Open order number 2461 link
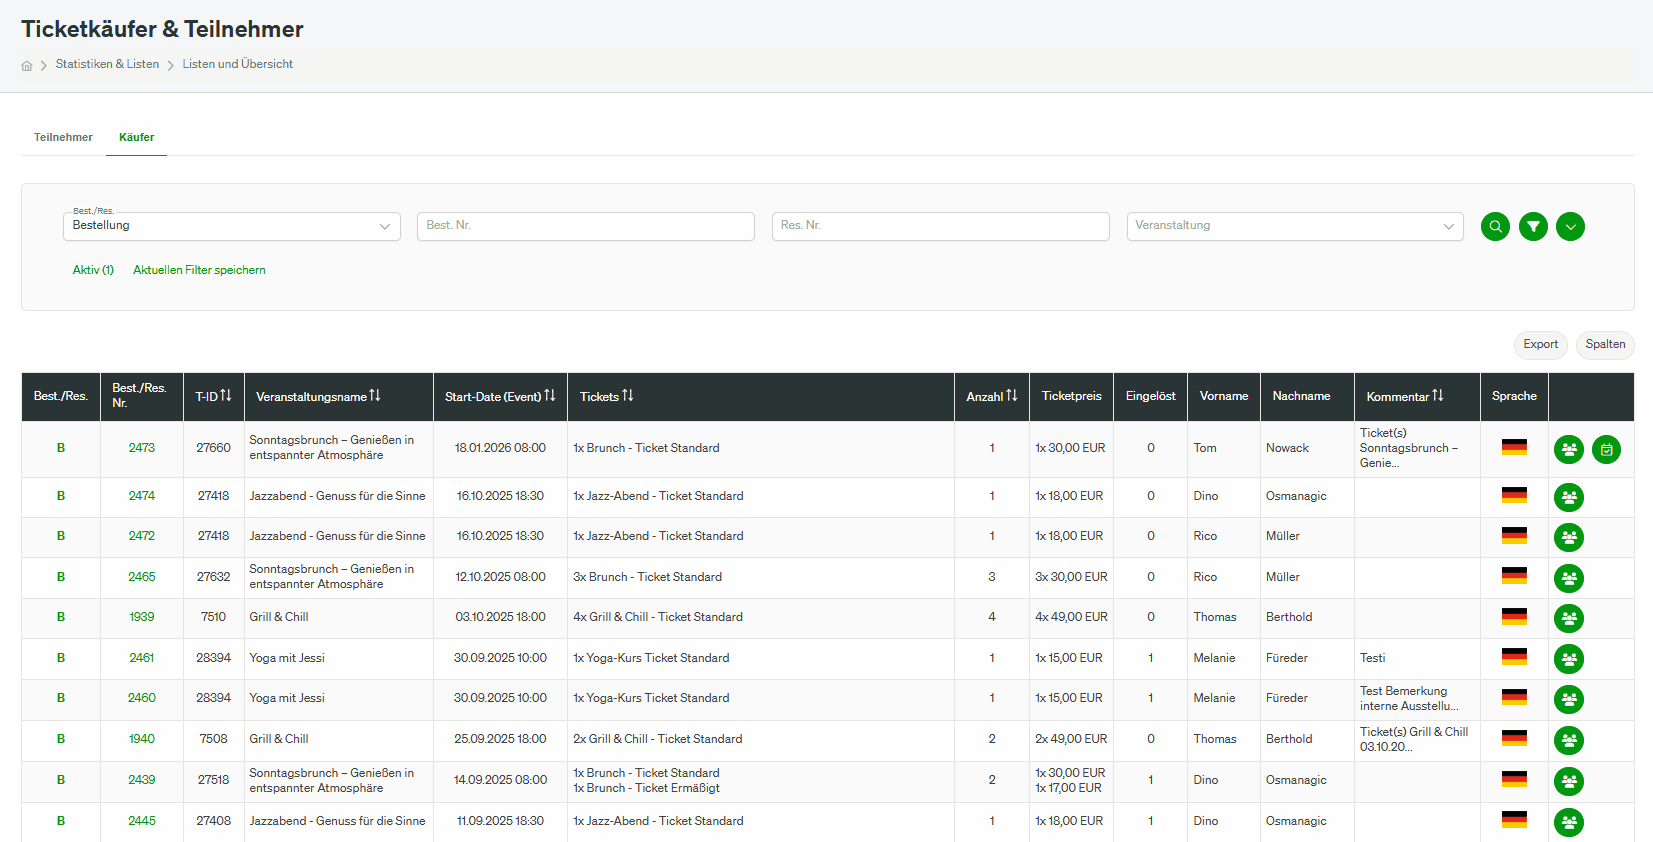Viewport: 1653px width, 842px height. [x=142, y=658]
